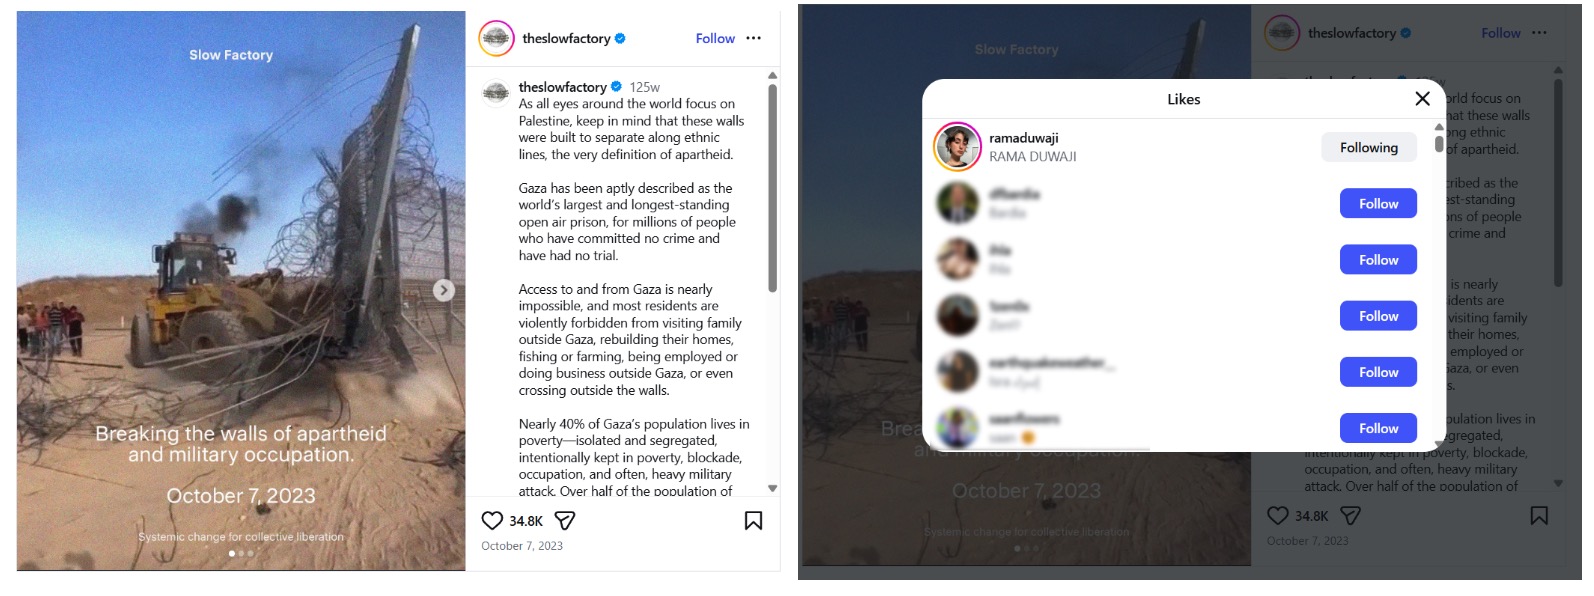Screen dimensions: 1594x596
Task: Open the three-dot more options menu in the undimmed post
Action: coord(753,38)
